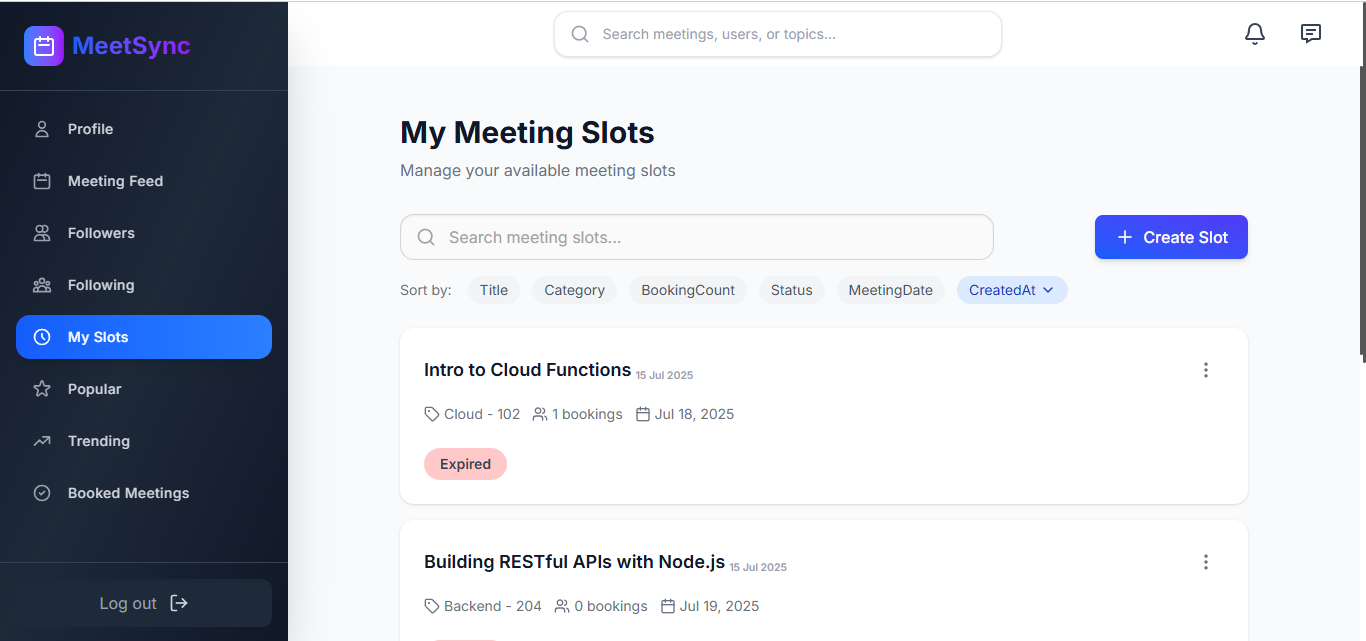The width and height of the screenshot is (1366, 641).
Task: Click the log out arrow icon
Action: [179, 603]
